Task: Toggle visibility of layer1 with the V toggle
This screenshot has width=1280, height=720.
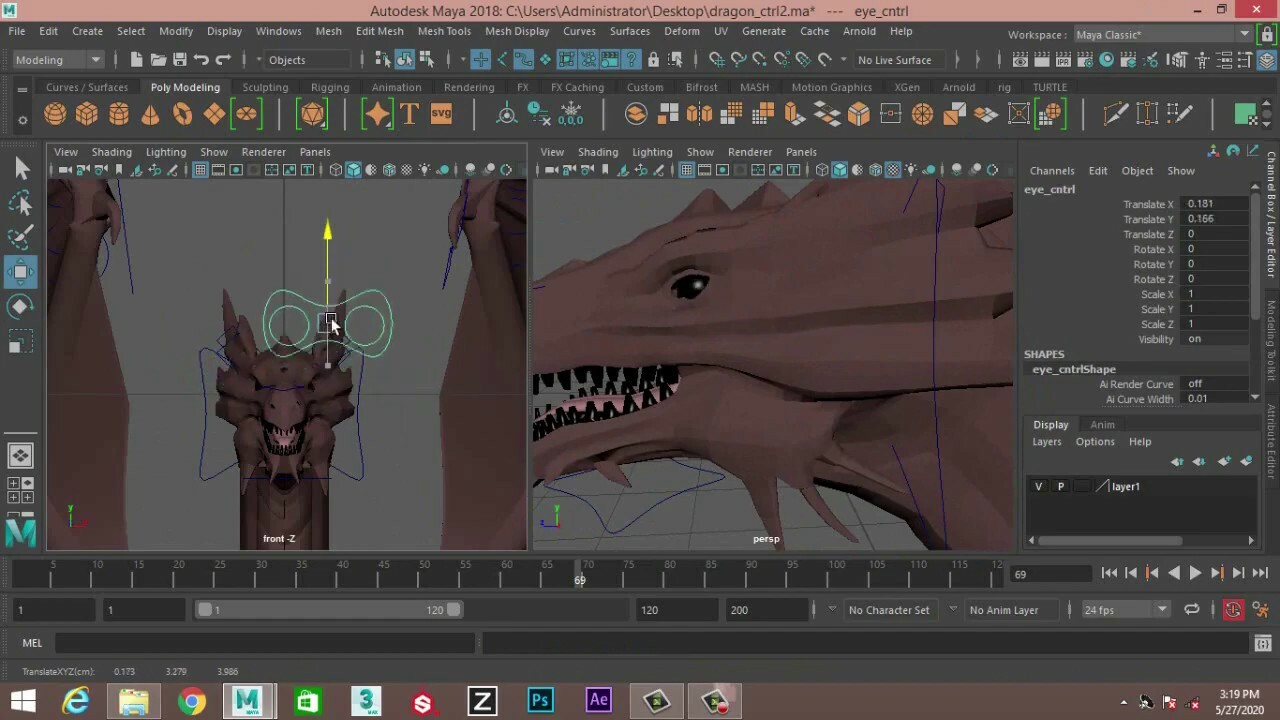Action: pos(1038,486)
